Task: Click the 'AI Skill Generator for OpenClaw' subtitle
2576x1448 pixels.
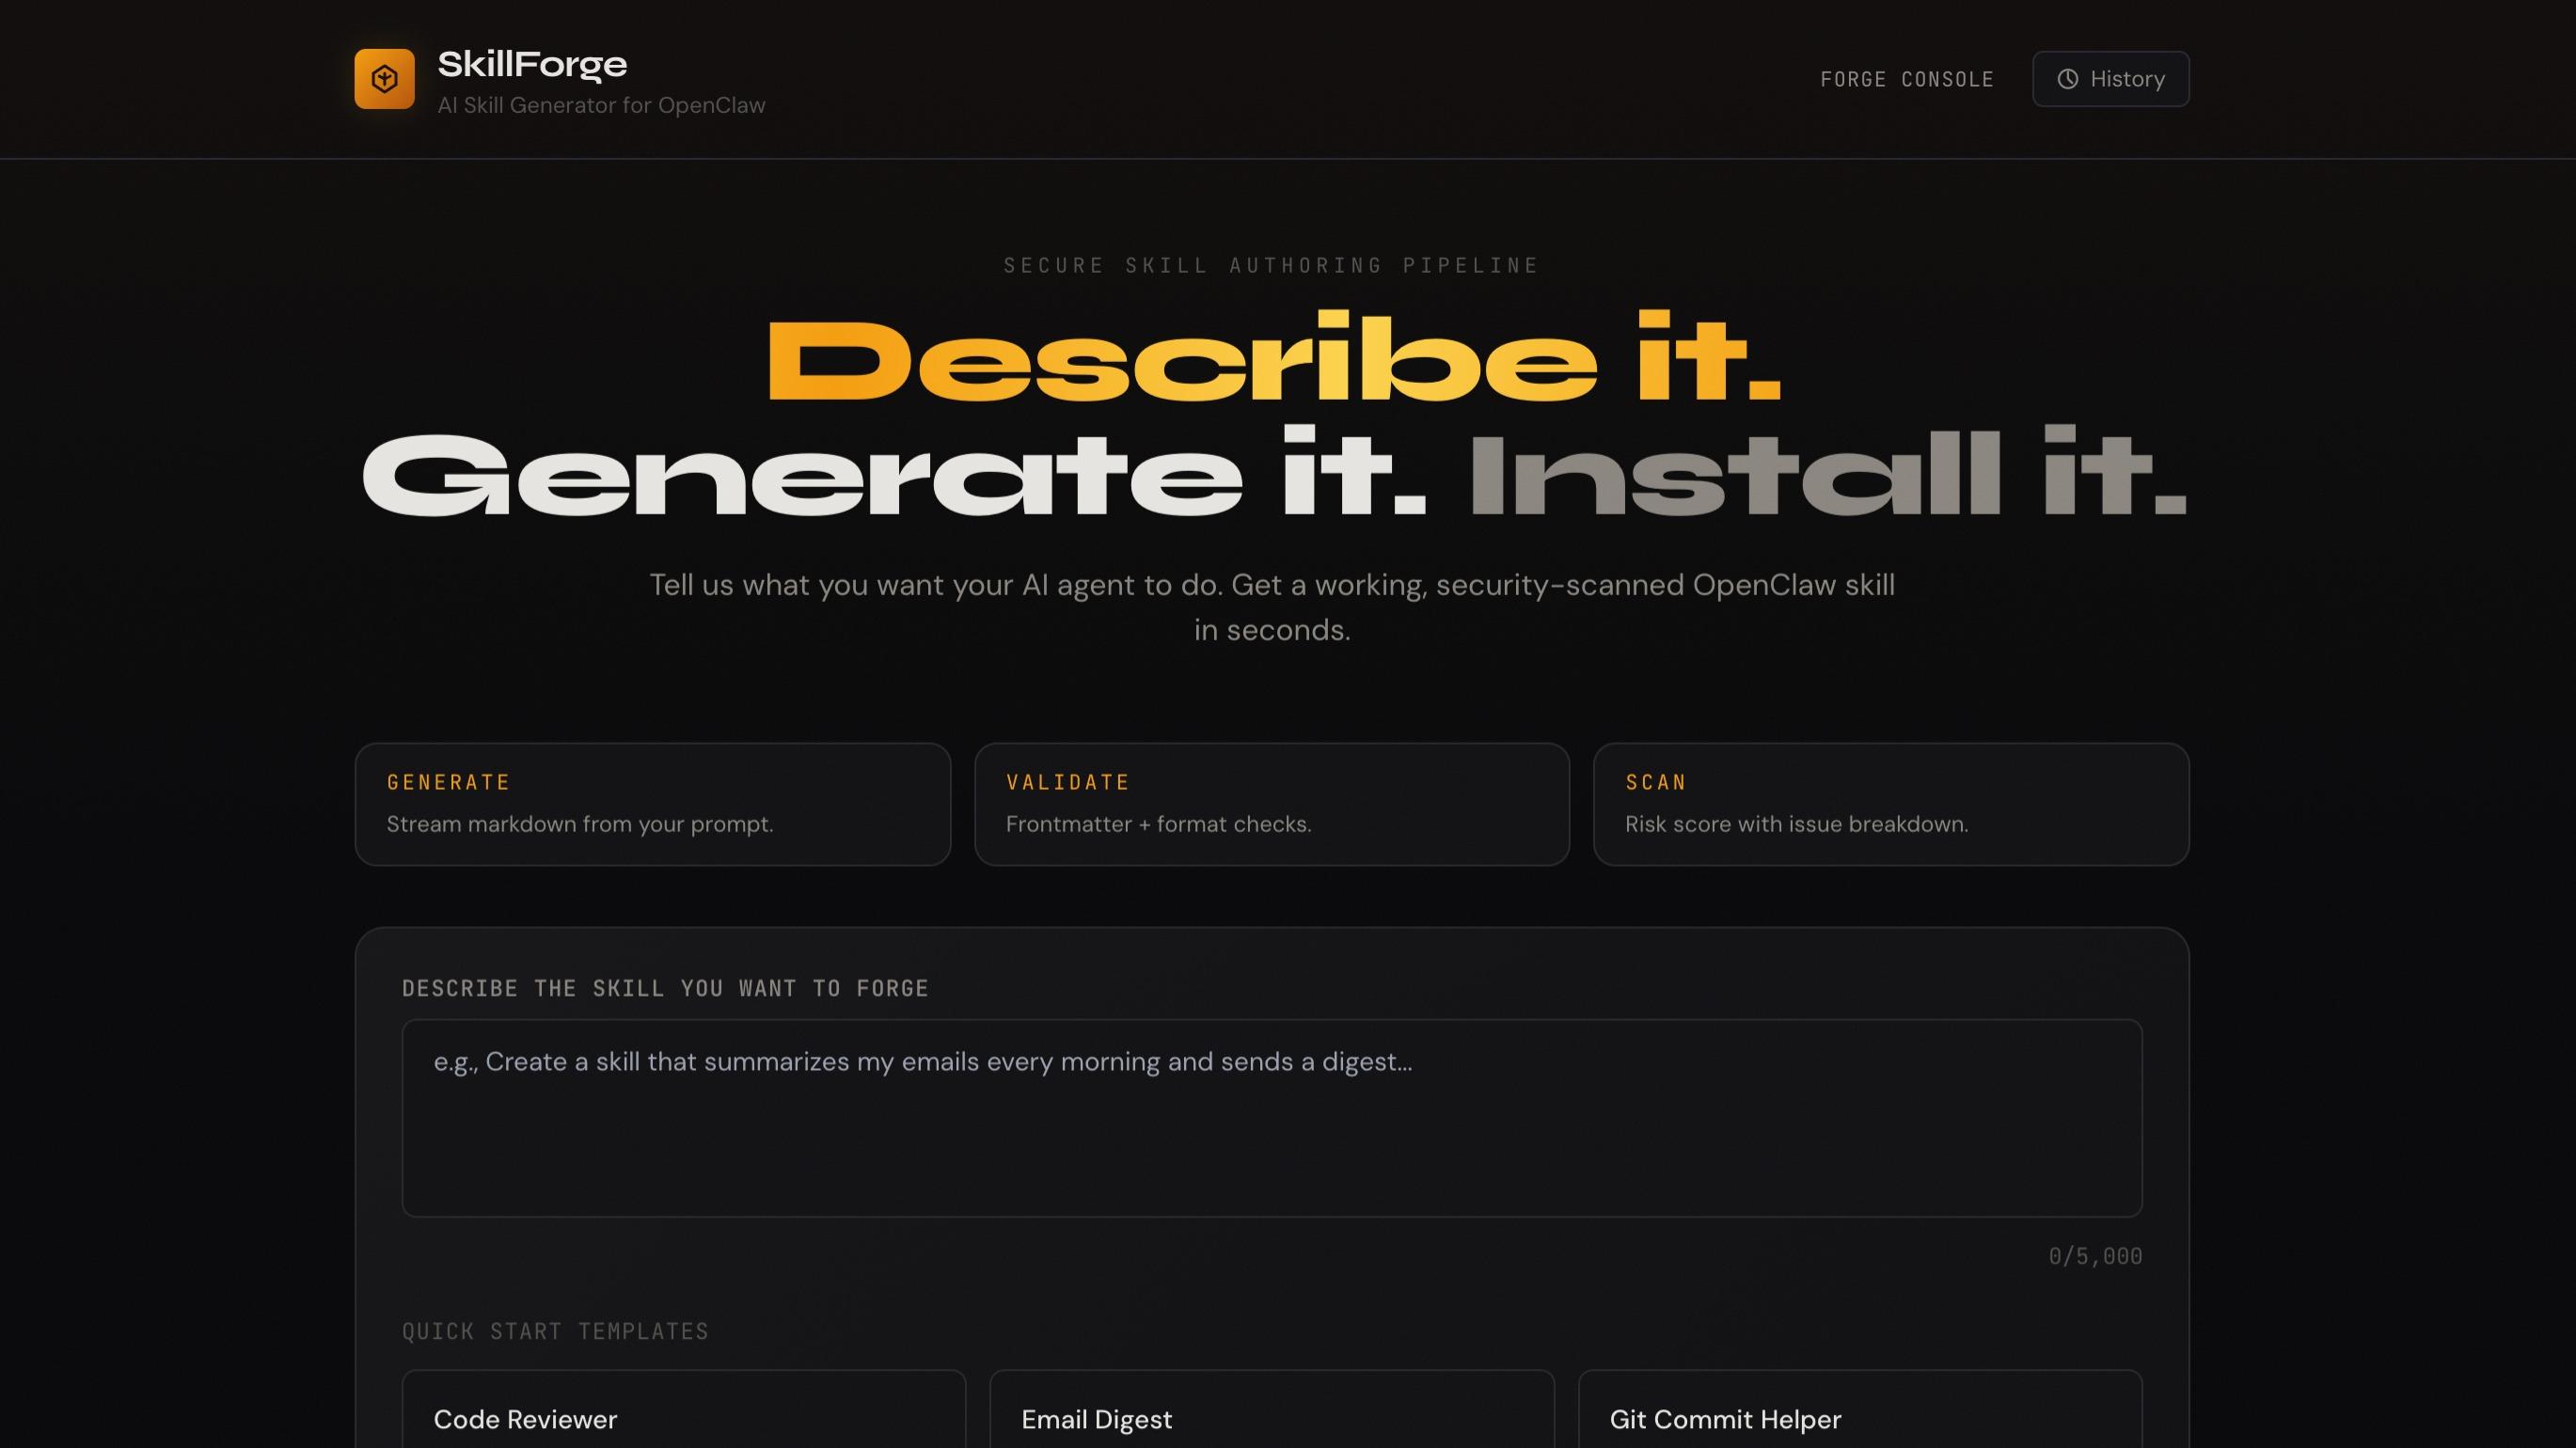Action: pyautogui.click(x=601, y=104)
